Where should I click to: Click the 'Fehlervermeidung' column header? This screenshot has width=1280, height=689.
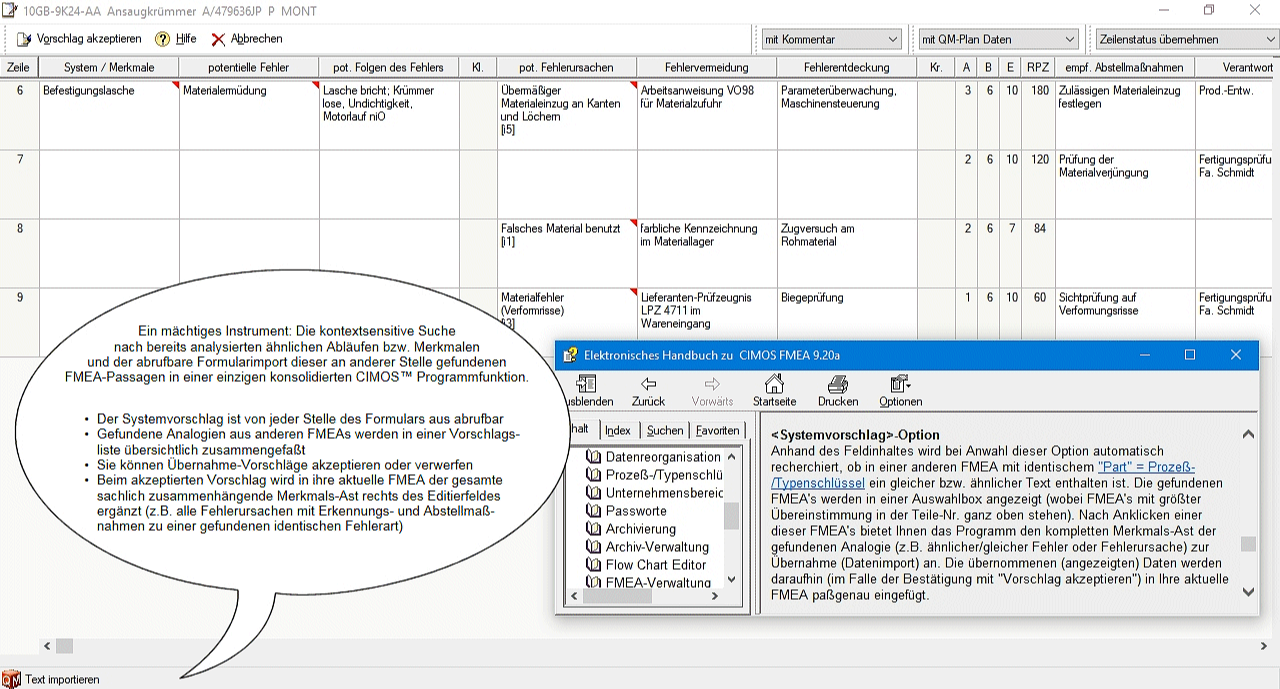point(706,67)
